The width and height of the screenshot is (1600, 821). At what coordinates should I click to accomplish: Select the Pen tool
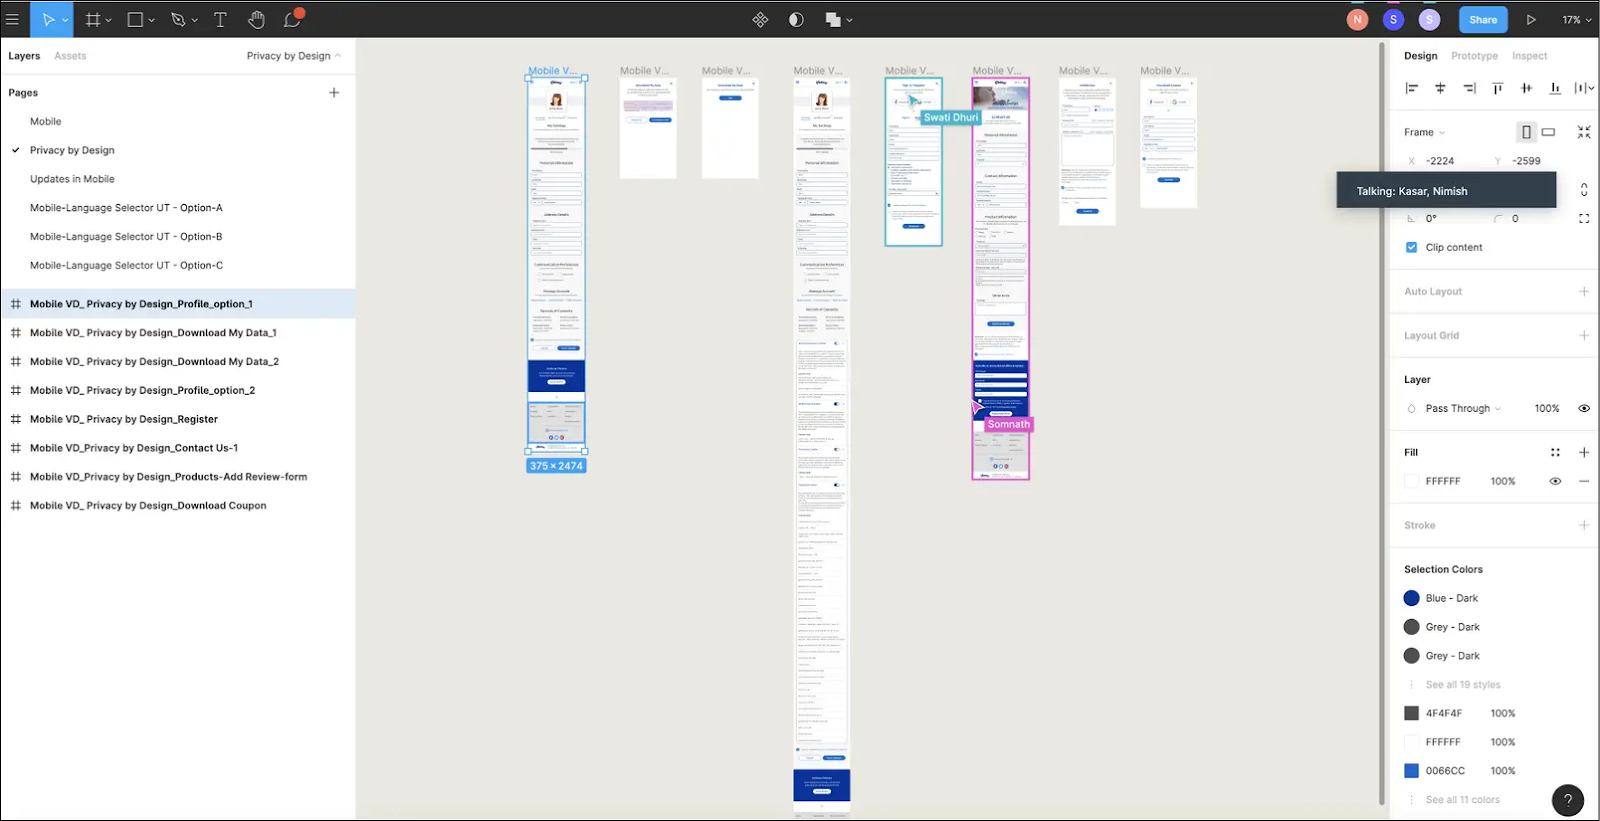coord(178,19)
